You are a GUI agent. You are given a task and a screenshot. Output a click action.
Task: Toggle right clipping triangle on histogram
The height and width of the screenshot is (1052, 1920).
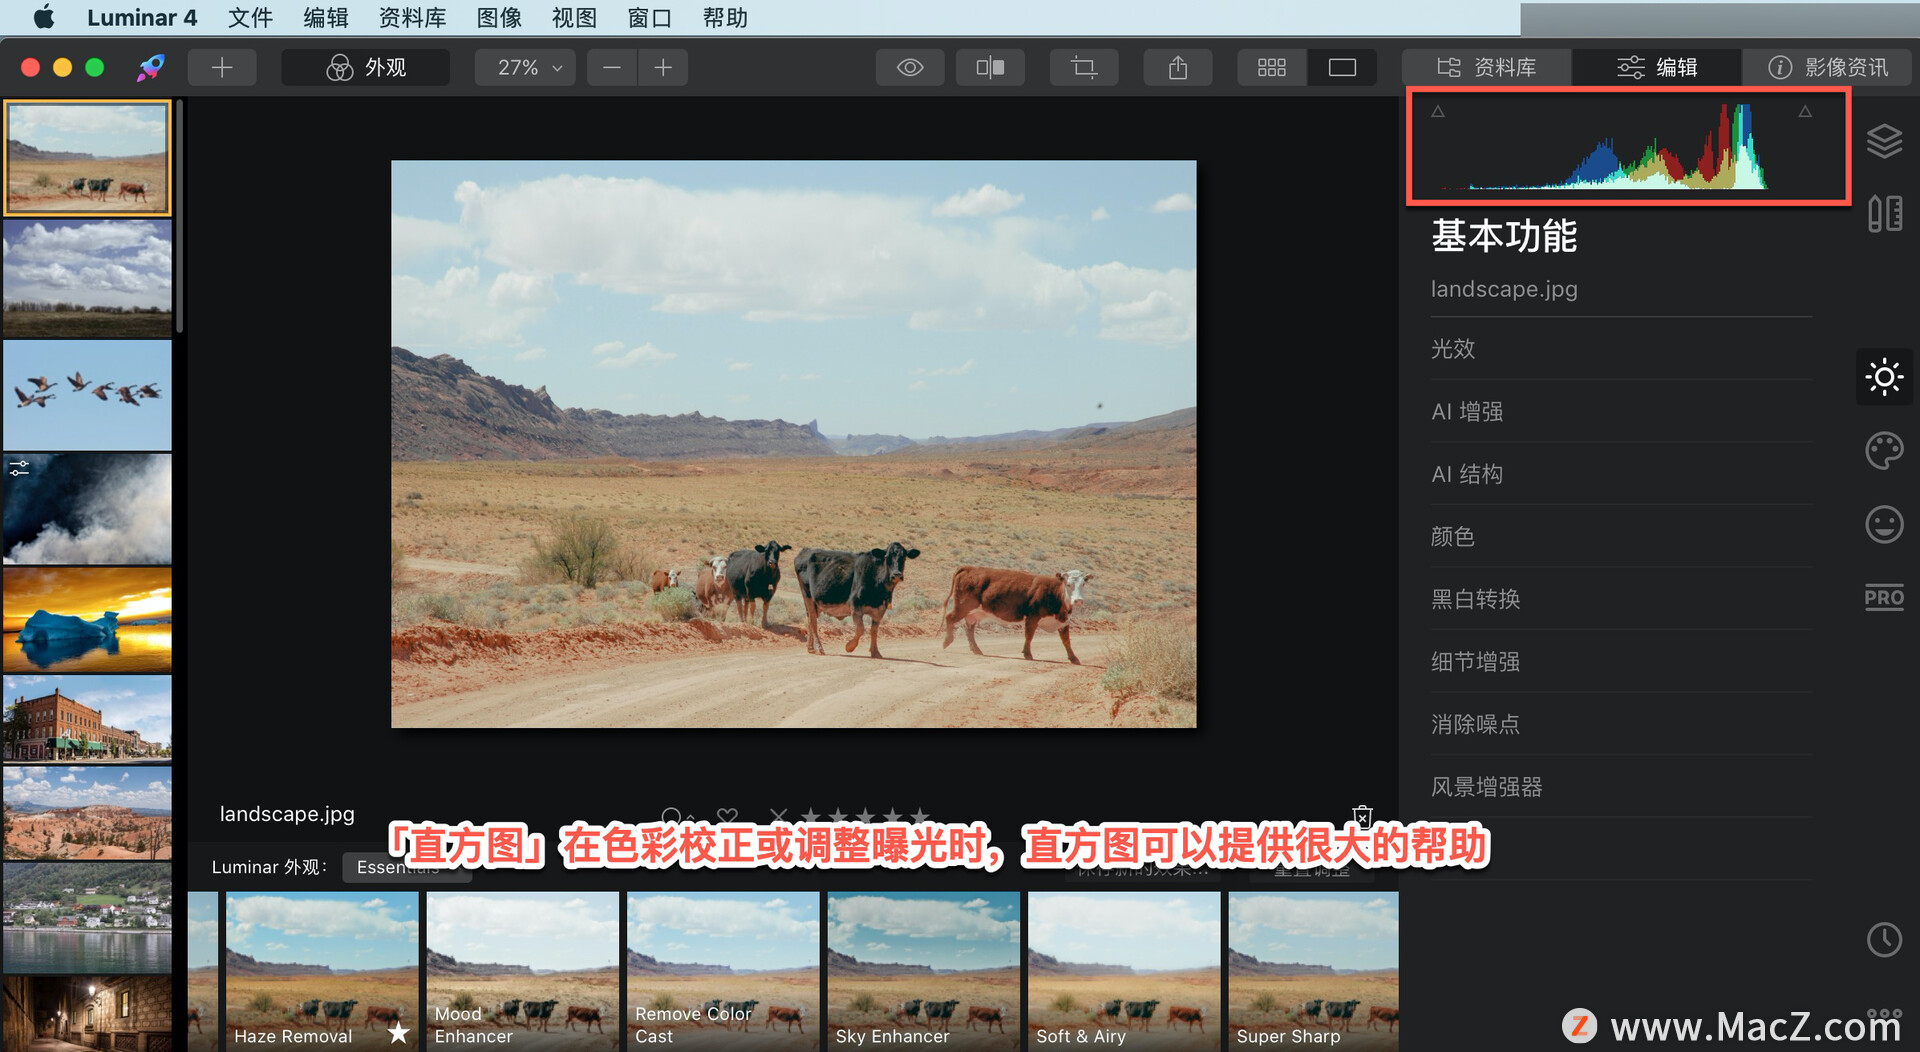(x=1805, y=111)
